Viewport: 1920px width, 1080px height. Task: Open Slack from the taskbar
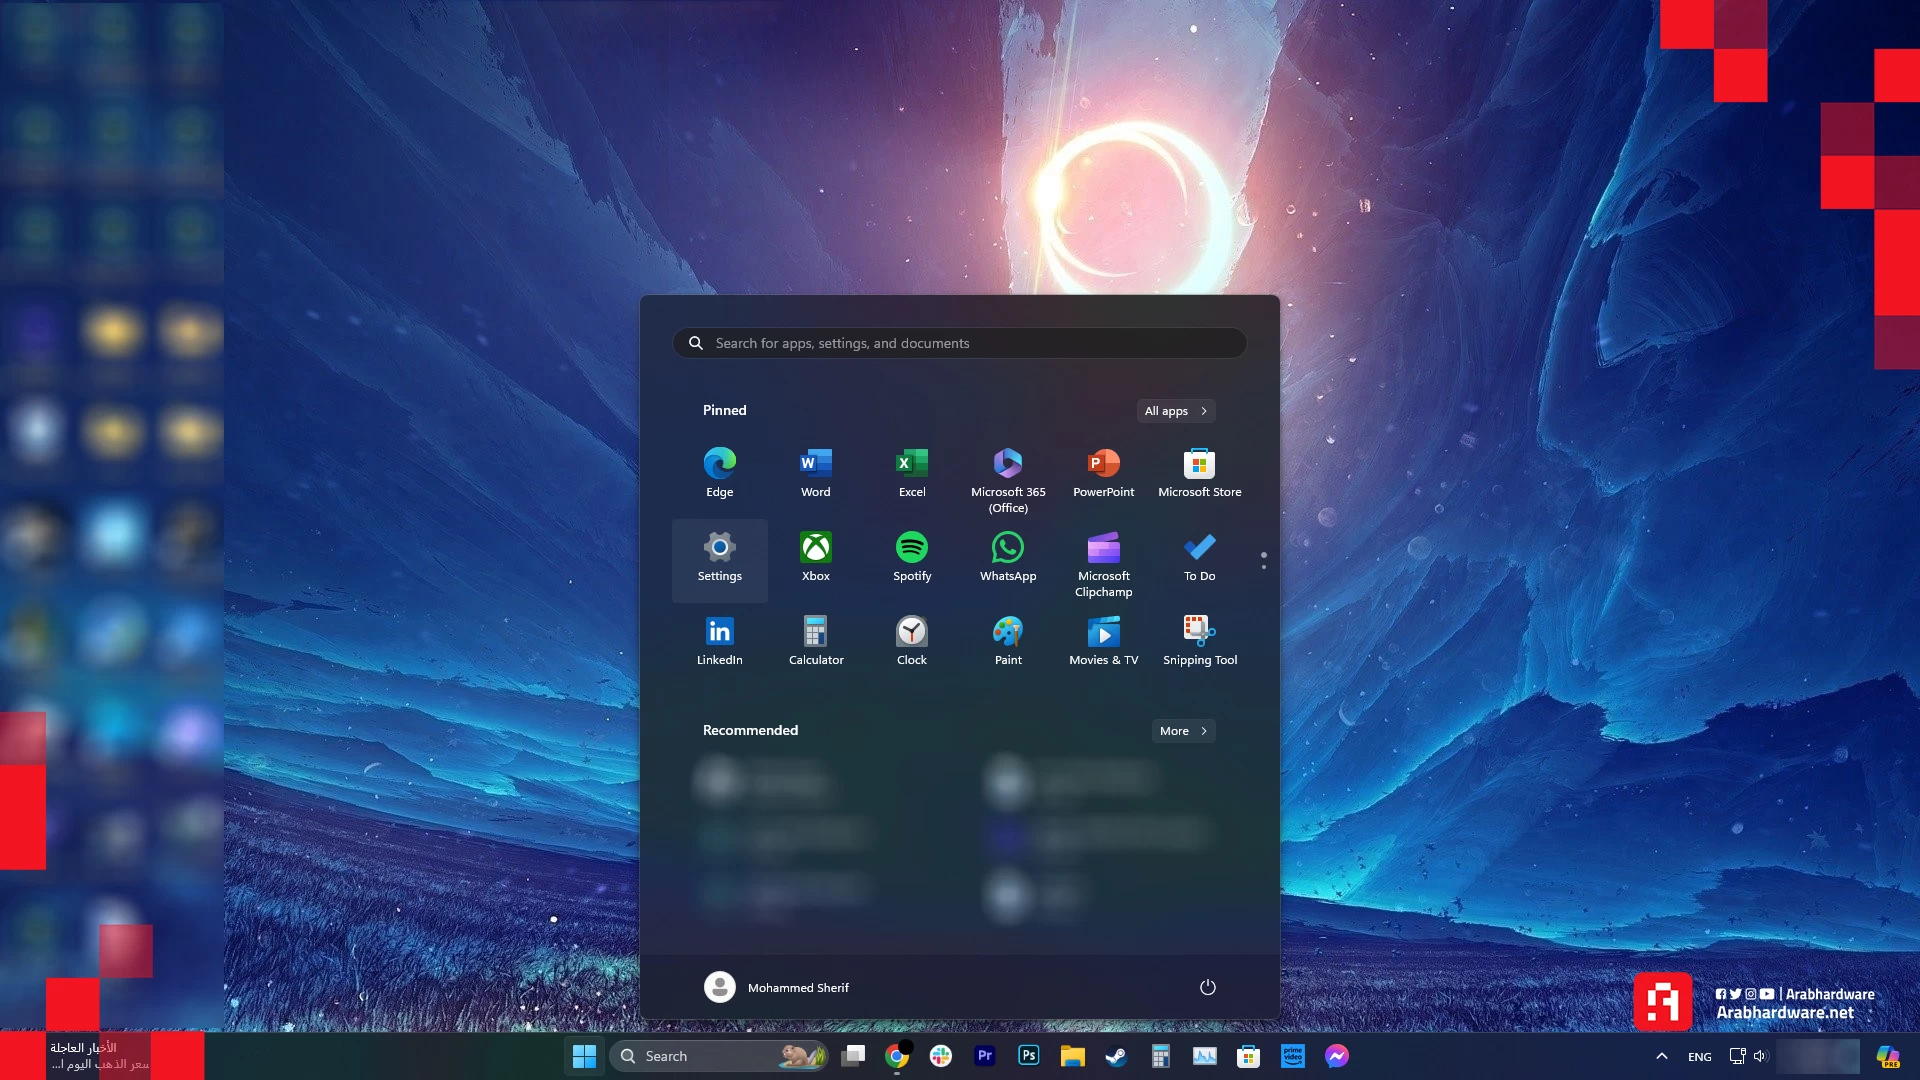coord(941,1056)
